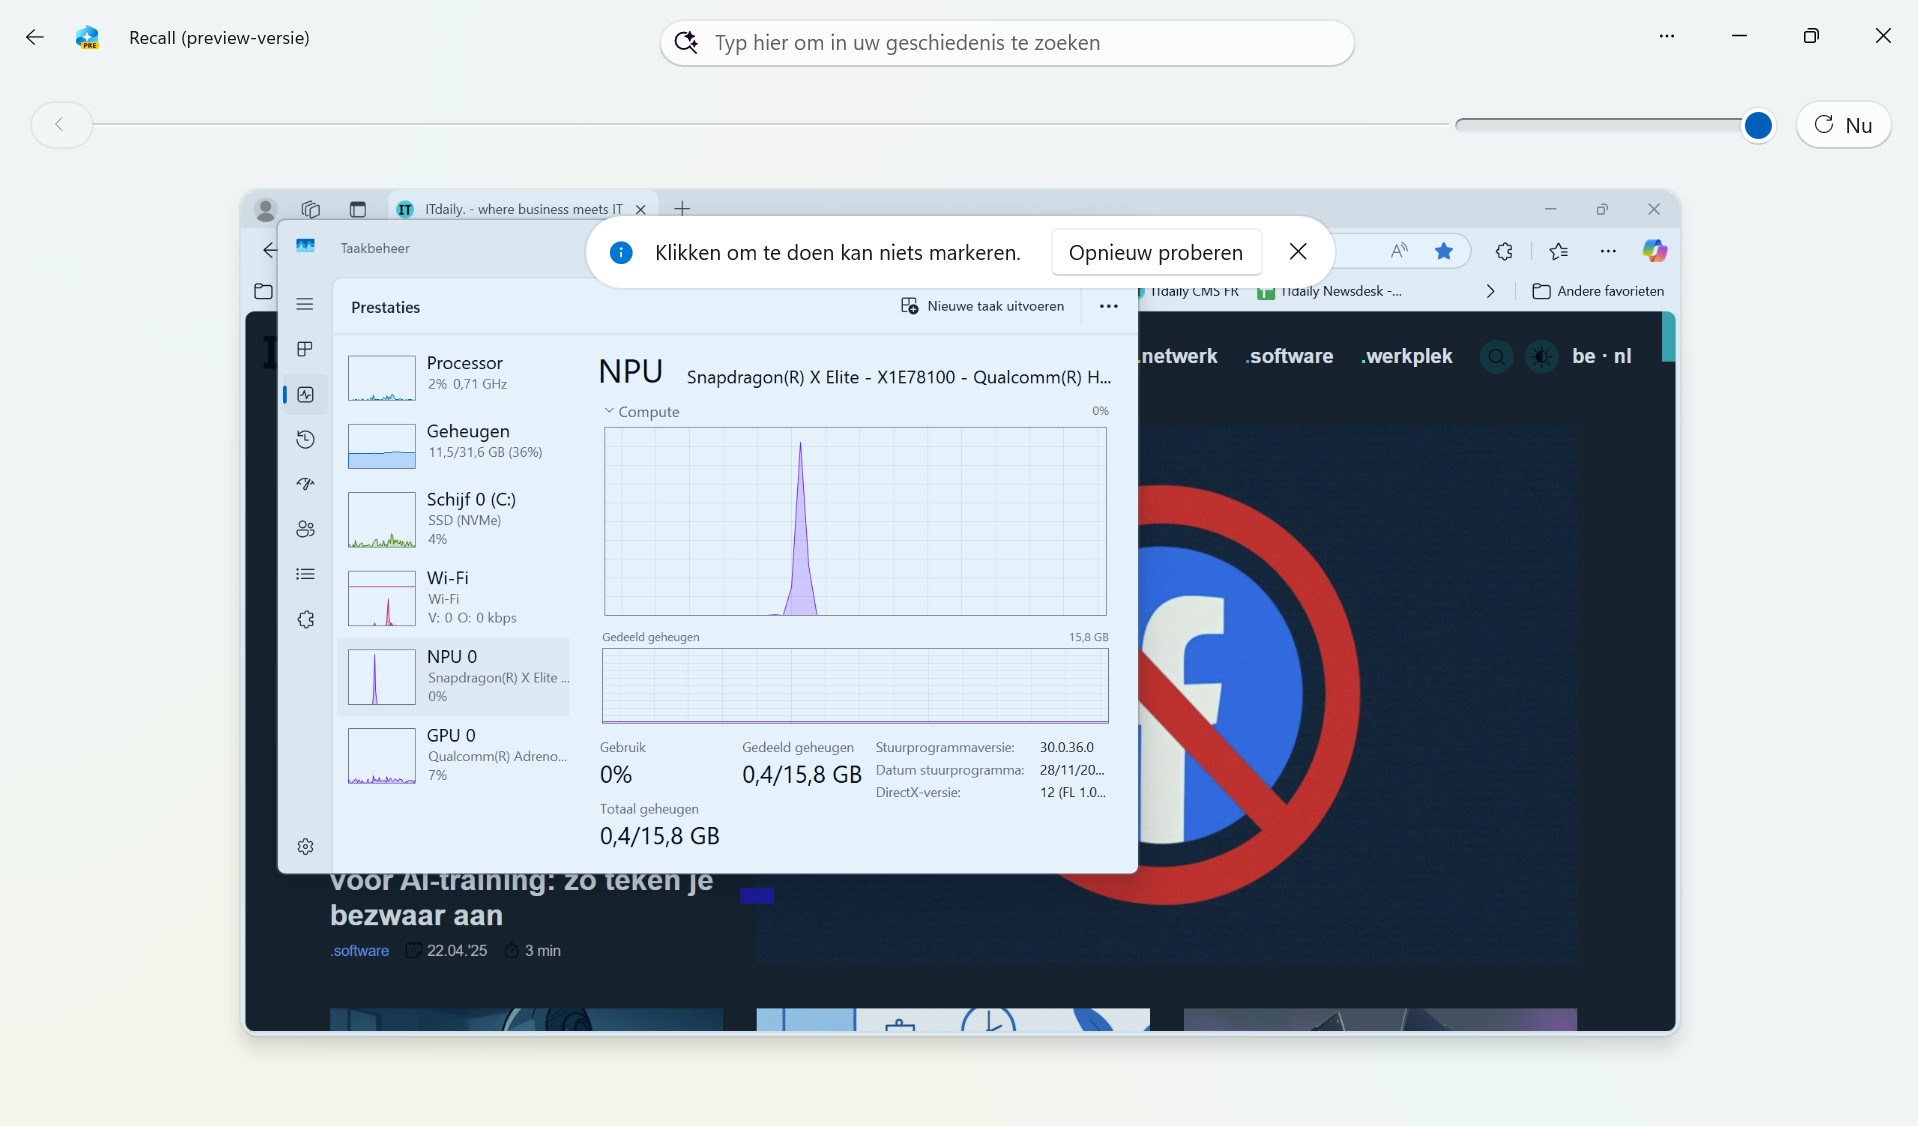Select the Performance page icon in Taakbeheer
The width and height of the screenshot is (1918, 1126).
coord(305,395)
